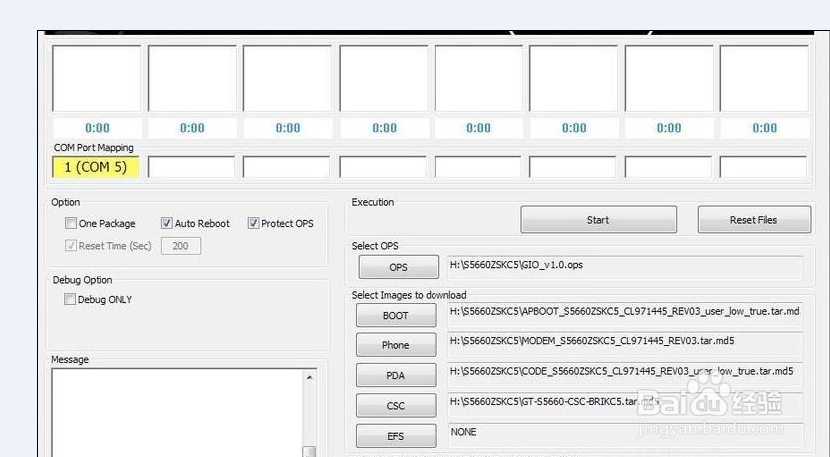
Task: Click the COM Port Mapping label
Action: coord(94,148)
